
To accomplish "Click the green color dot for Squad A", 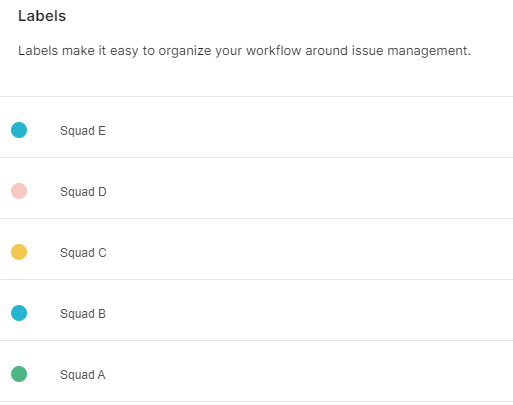I will pyautogui.click(x=19, y=374).
